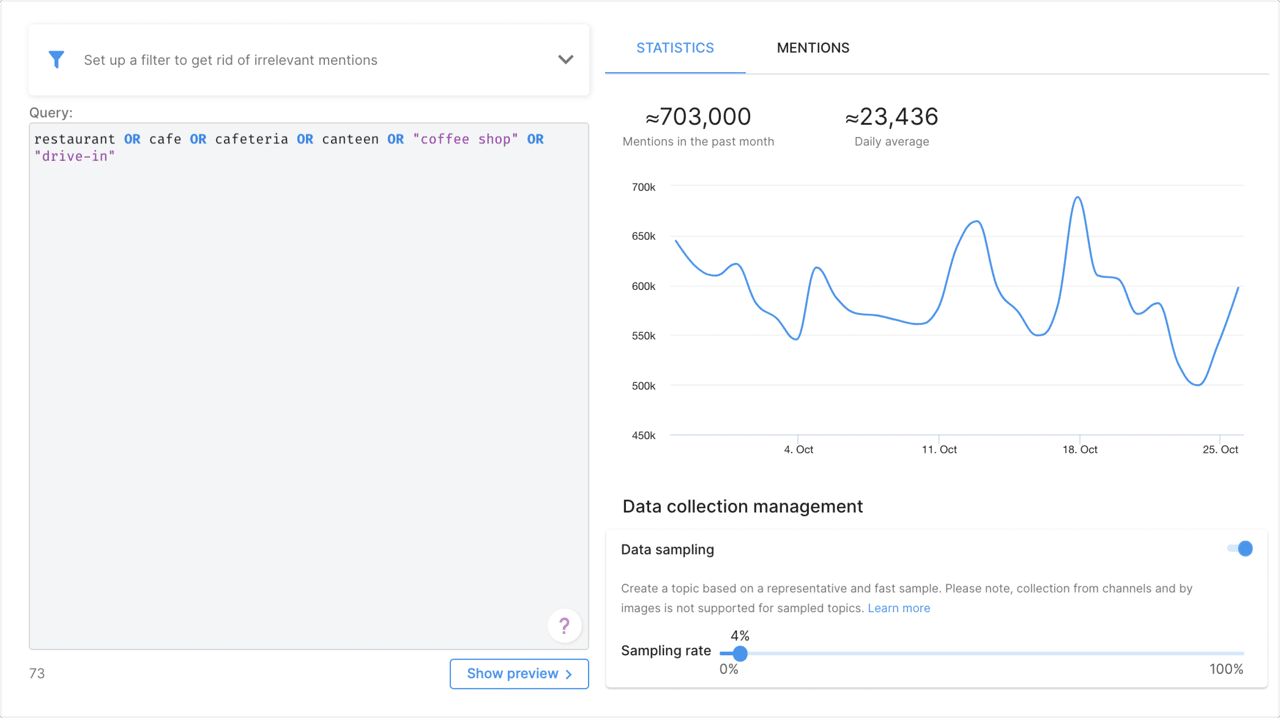Open the query help question mark
The height and width of the screenshot is (718, 1280).
(x=564, y=625)
